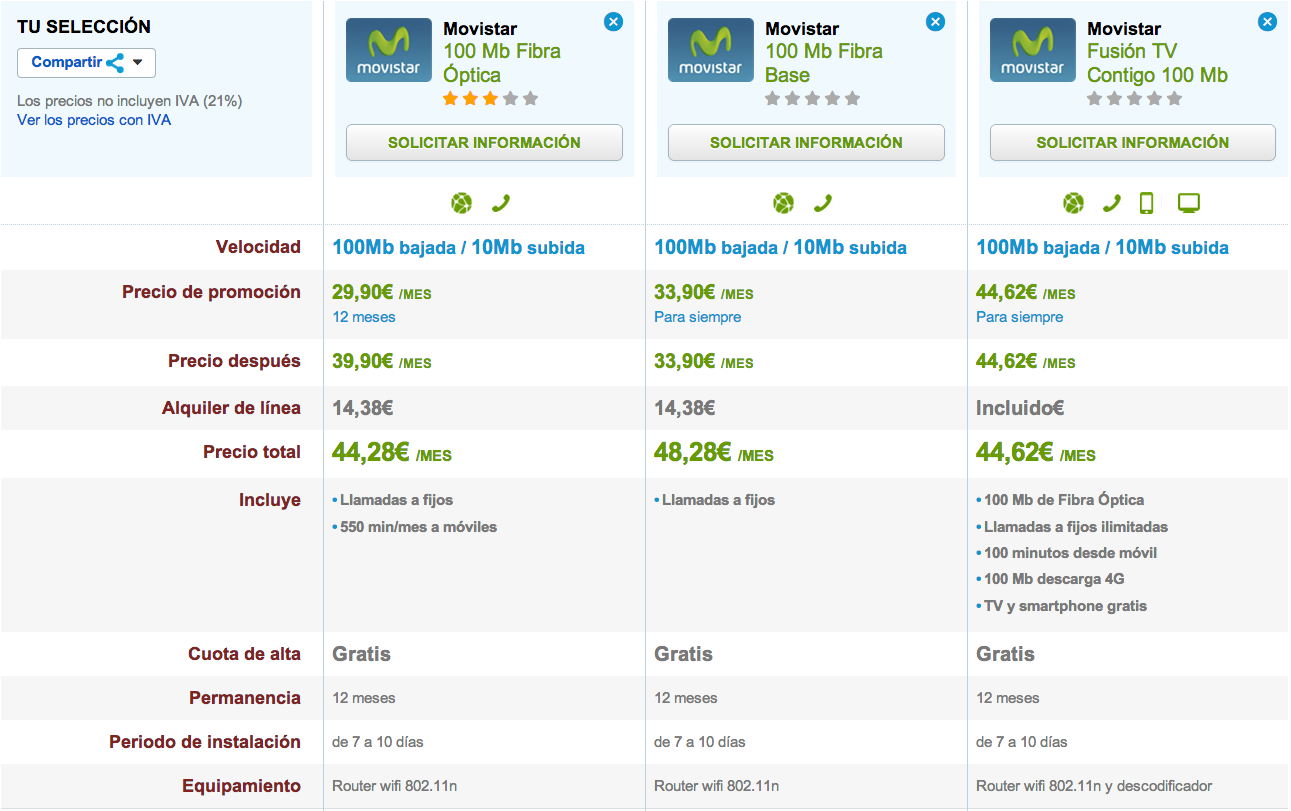Click phone icon under Fibra Óptica plan
1291x811 pixels.
(x=500, y=204)
